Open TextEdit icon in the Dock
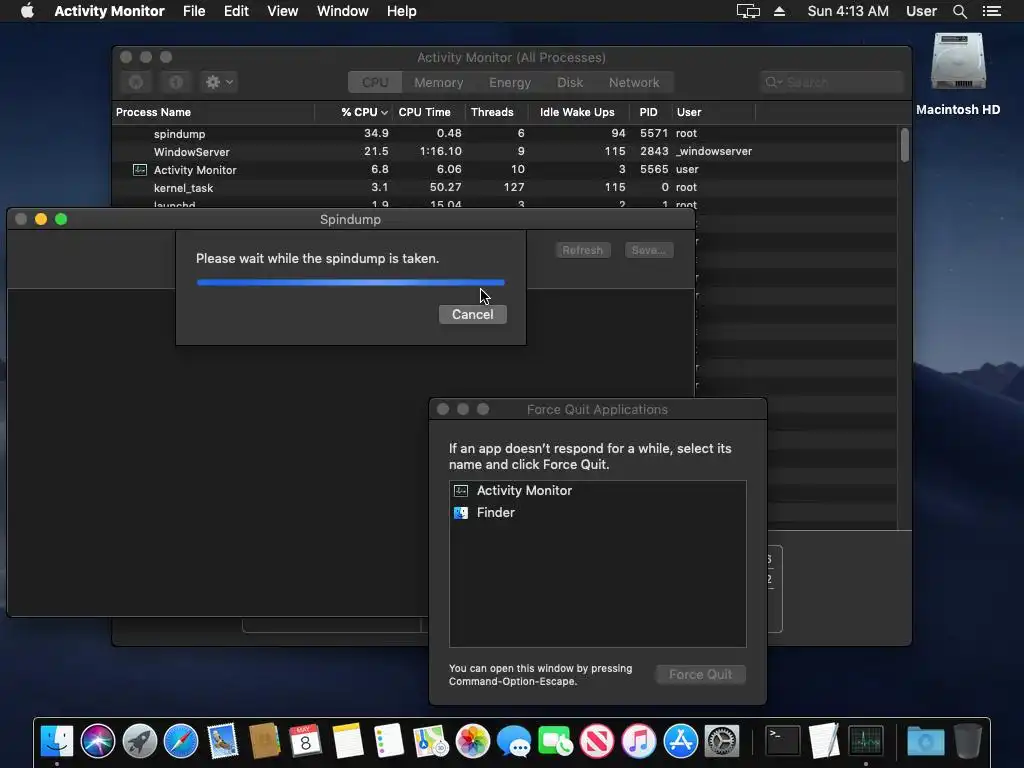Image resolution: width=1024 pixels, height=768 pixels. click(824, 741)
